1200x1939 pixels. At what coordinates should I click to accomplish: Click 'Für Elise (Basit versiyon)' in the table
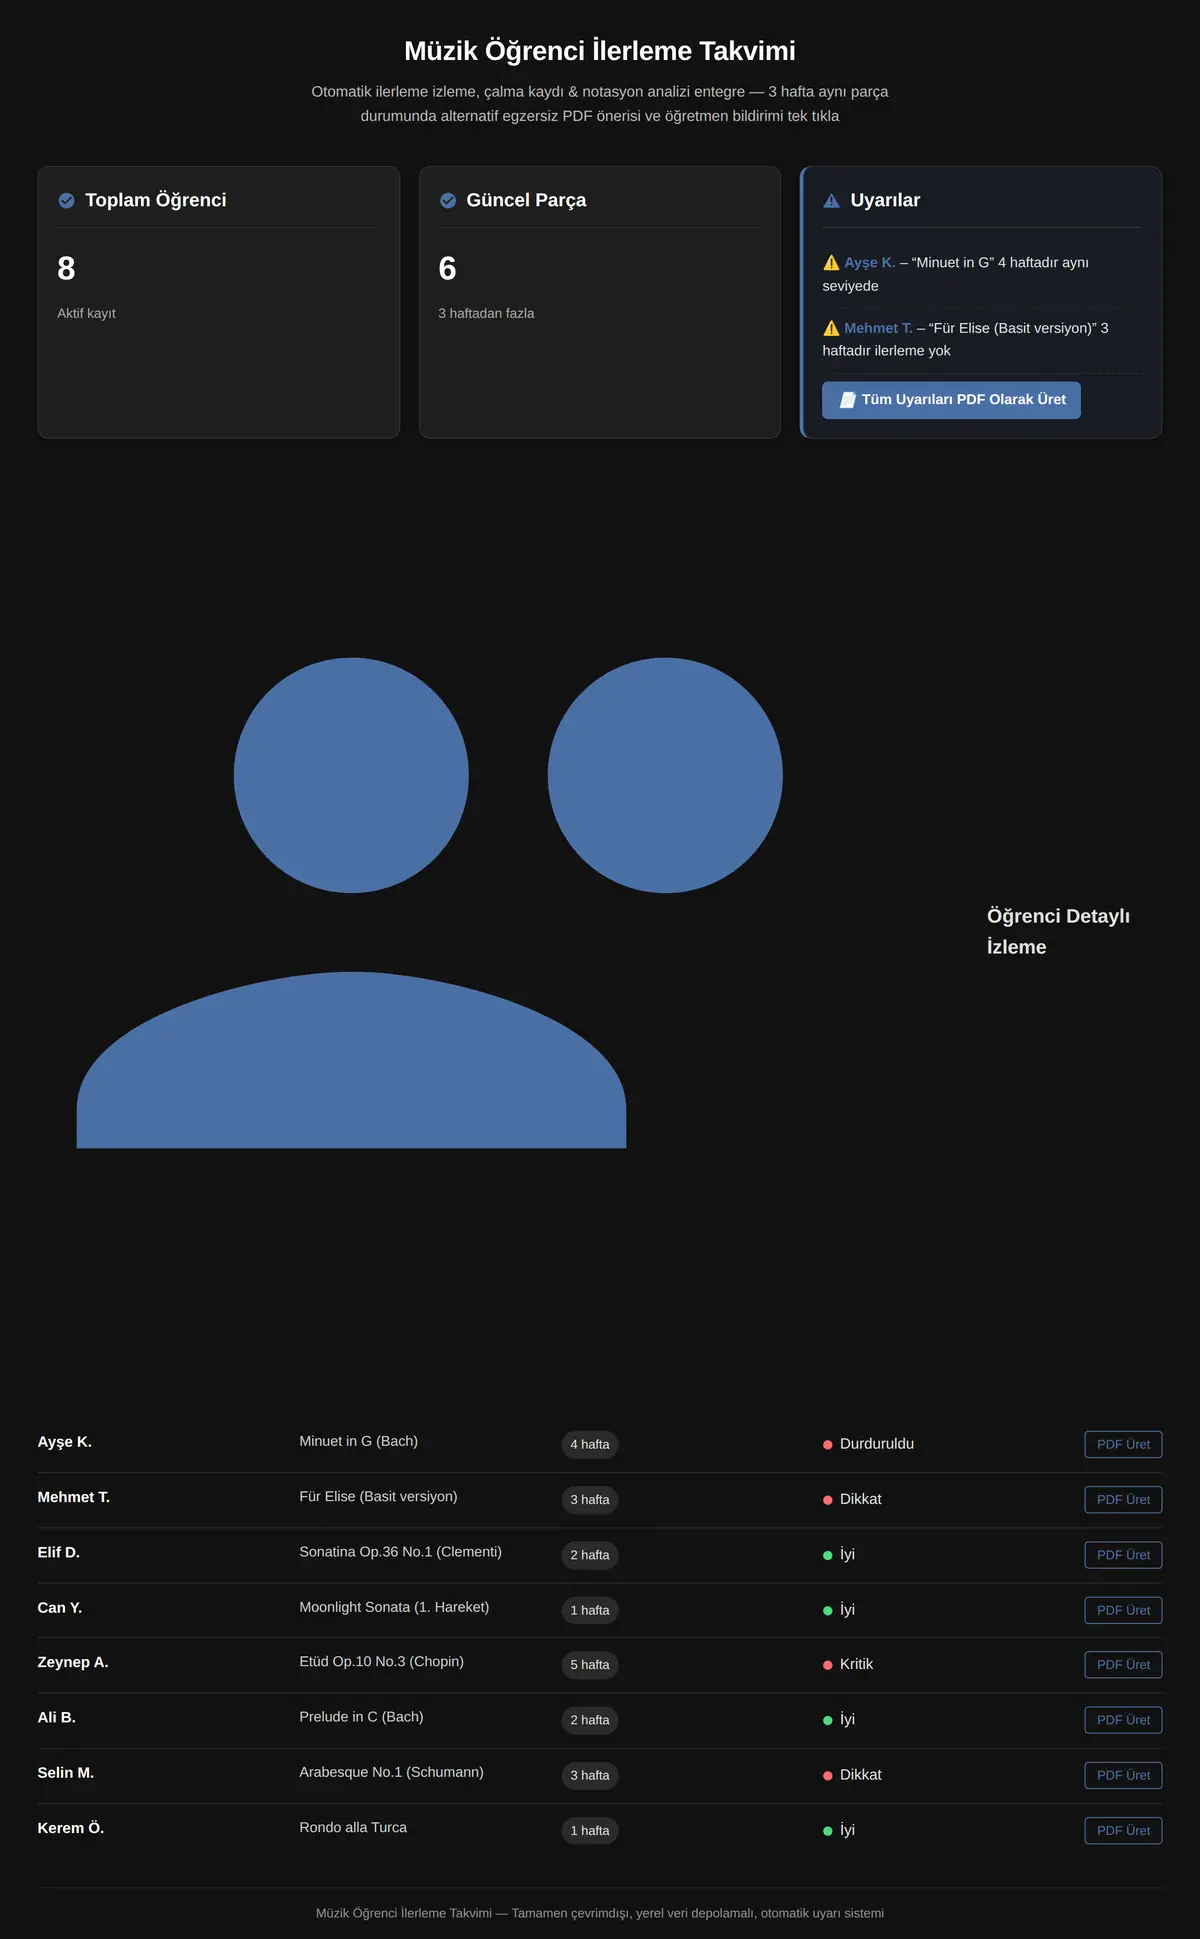[x=378, y=1497]
